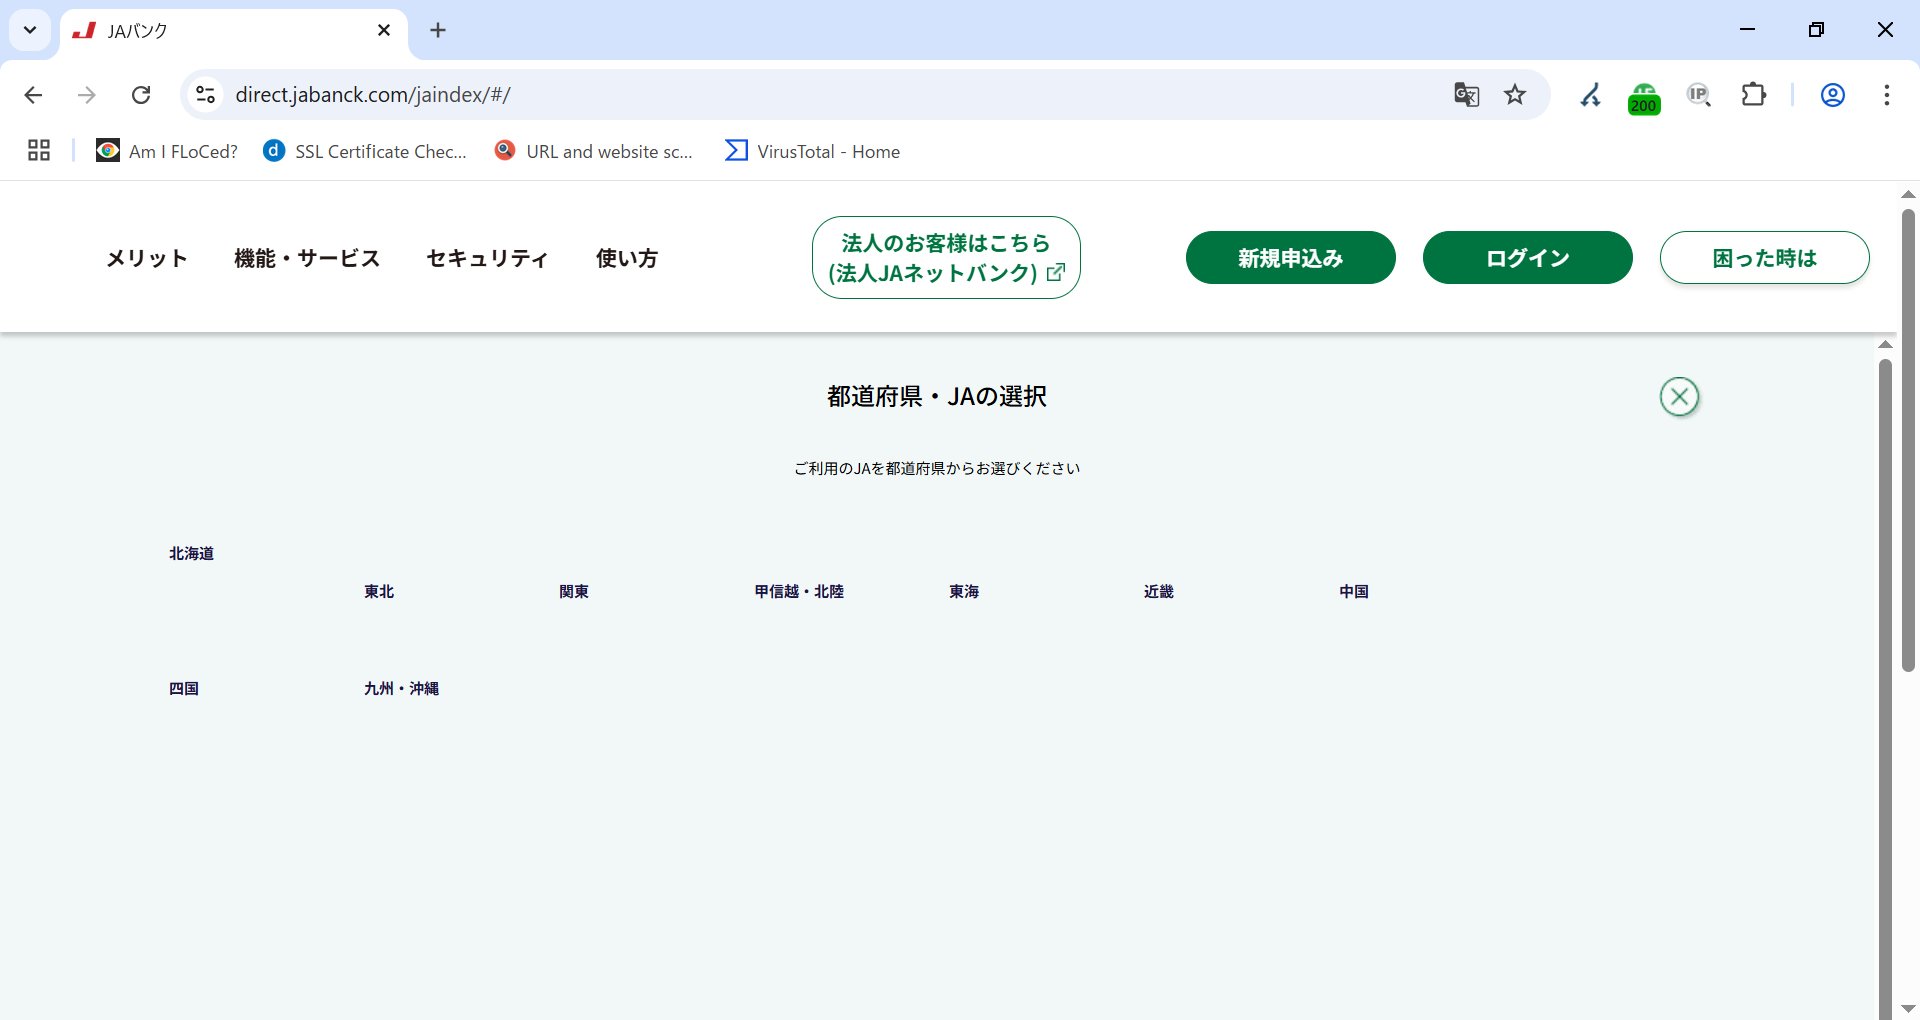The width and height of the screenshot is (1920, 1020).
Task: Click the 新規申込み button
Action: (x=1290, y=258)
